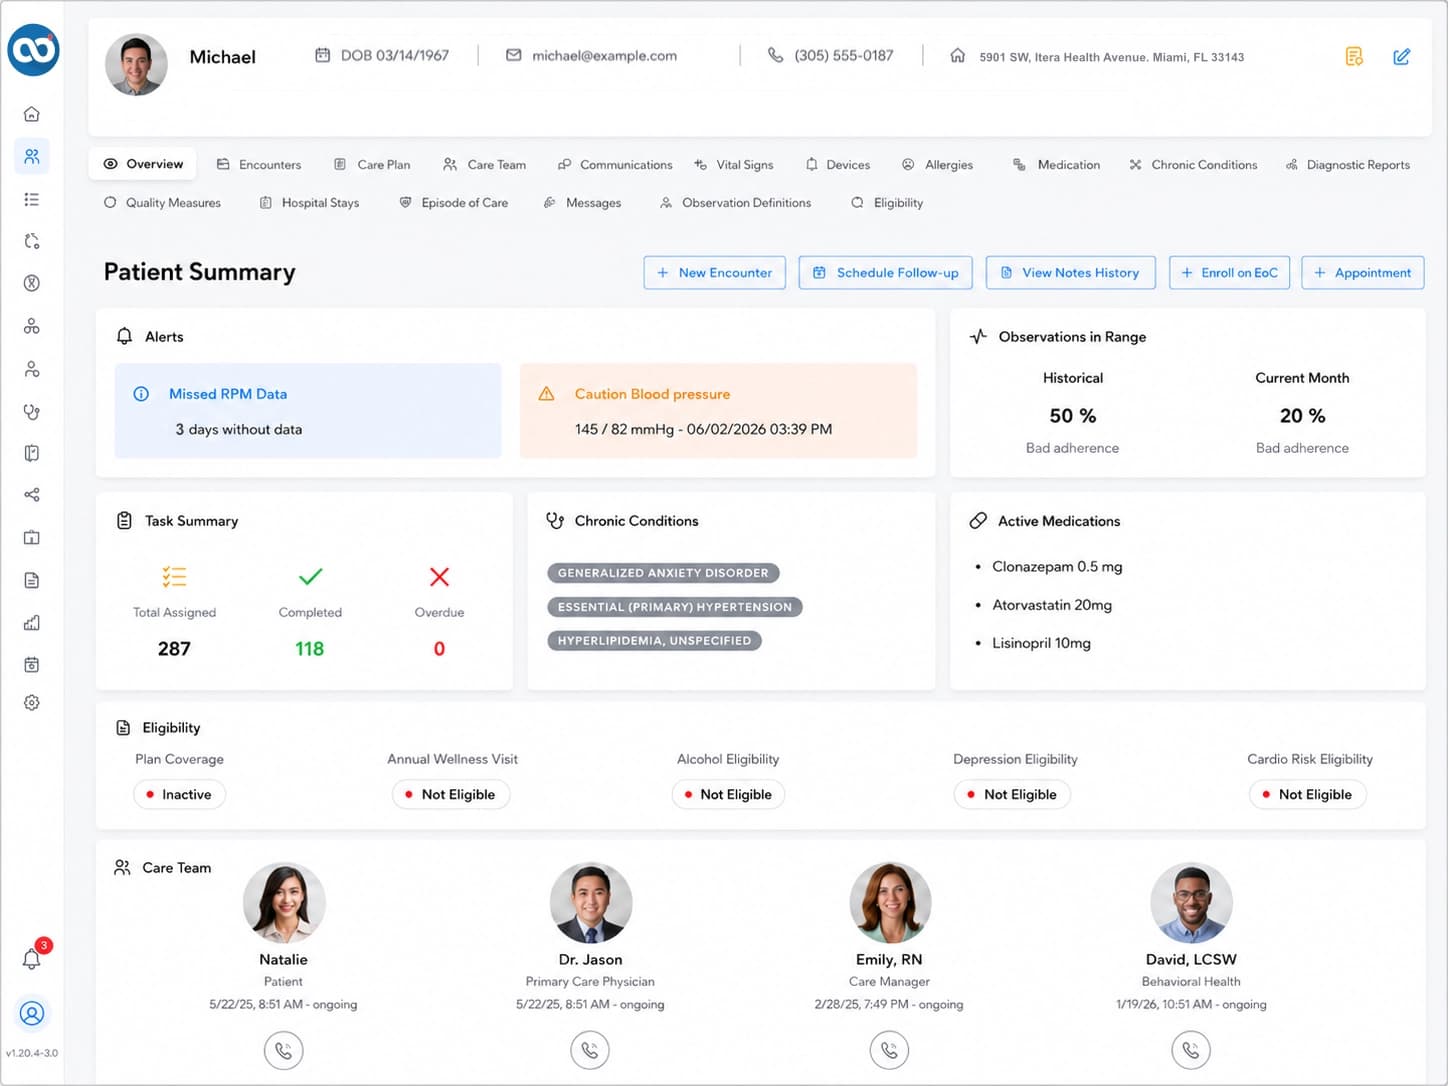Open notifications bell with badge 3

point(33,958)
